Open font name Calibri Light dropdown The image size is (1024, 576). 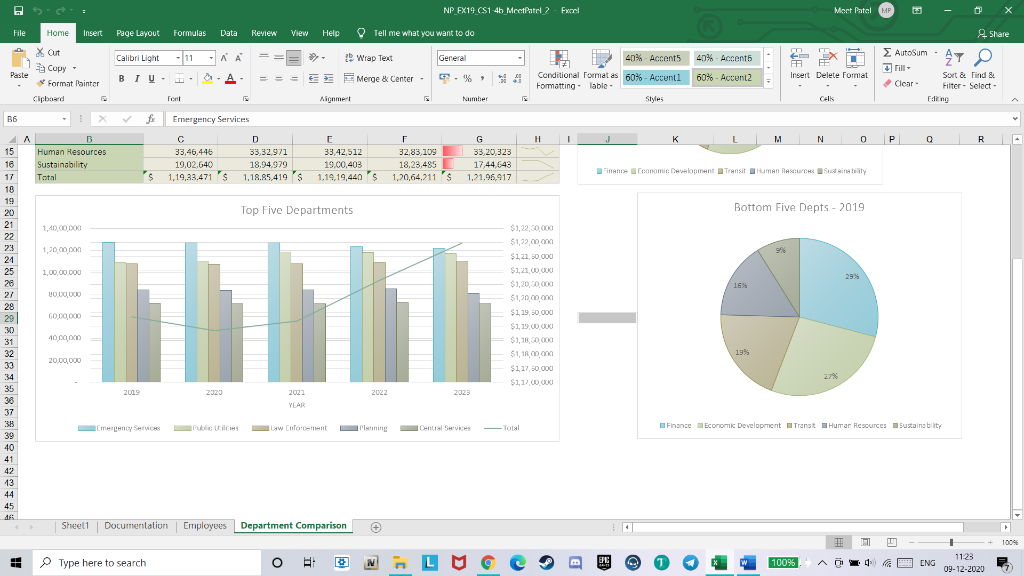click(178, 58)
